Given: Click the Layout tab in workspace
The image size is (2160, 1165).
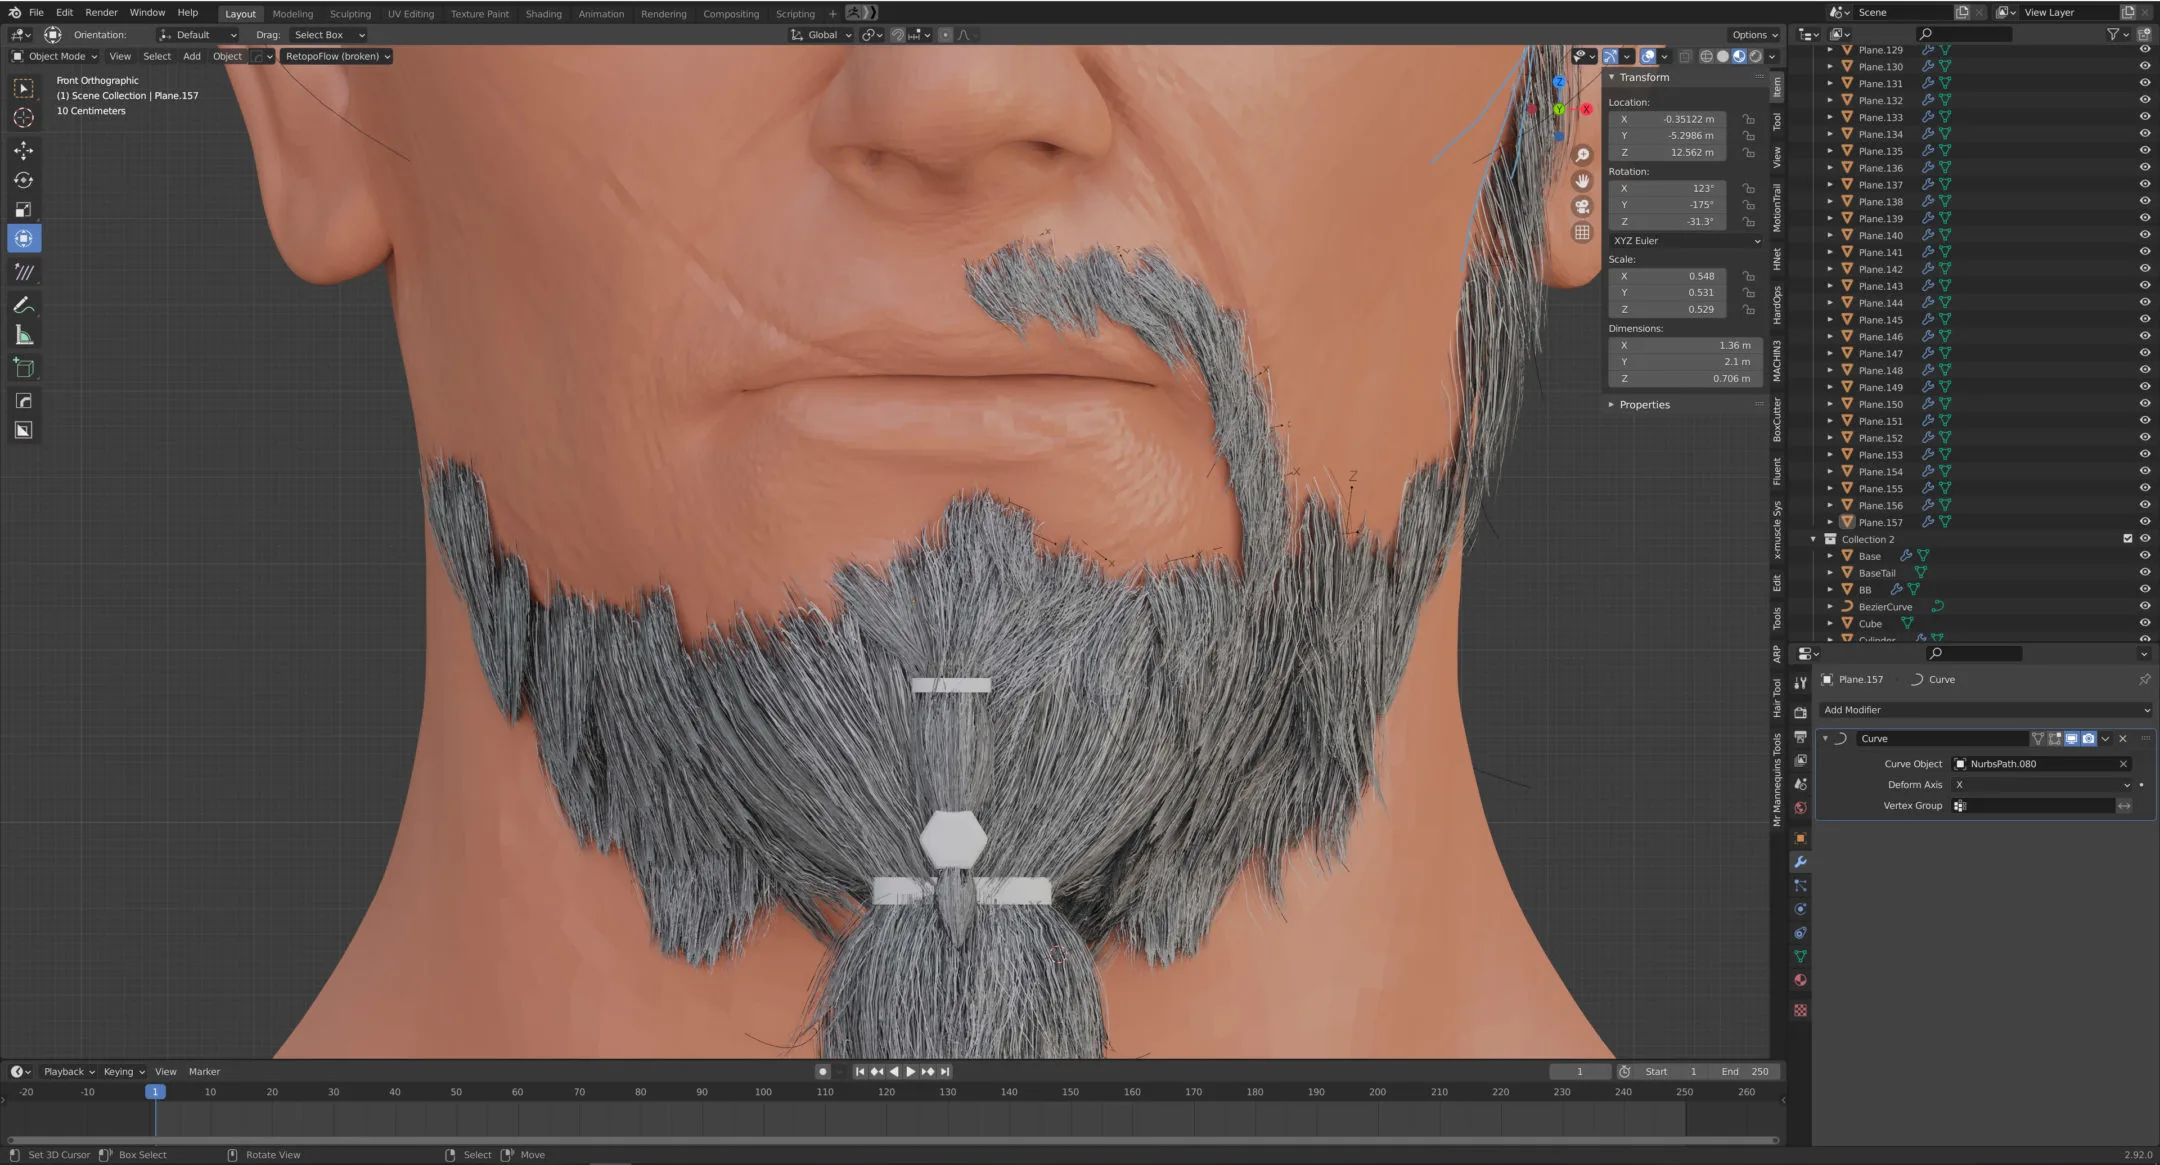Looking at the screenshot, I should [240, 13].
